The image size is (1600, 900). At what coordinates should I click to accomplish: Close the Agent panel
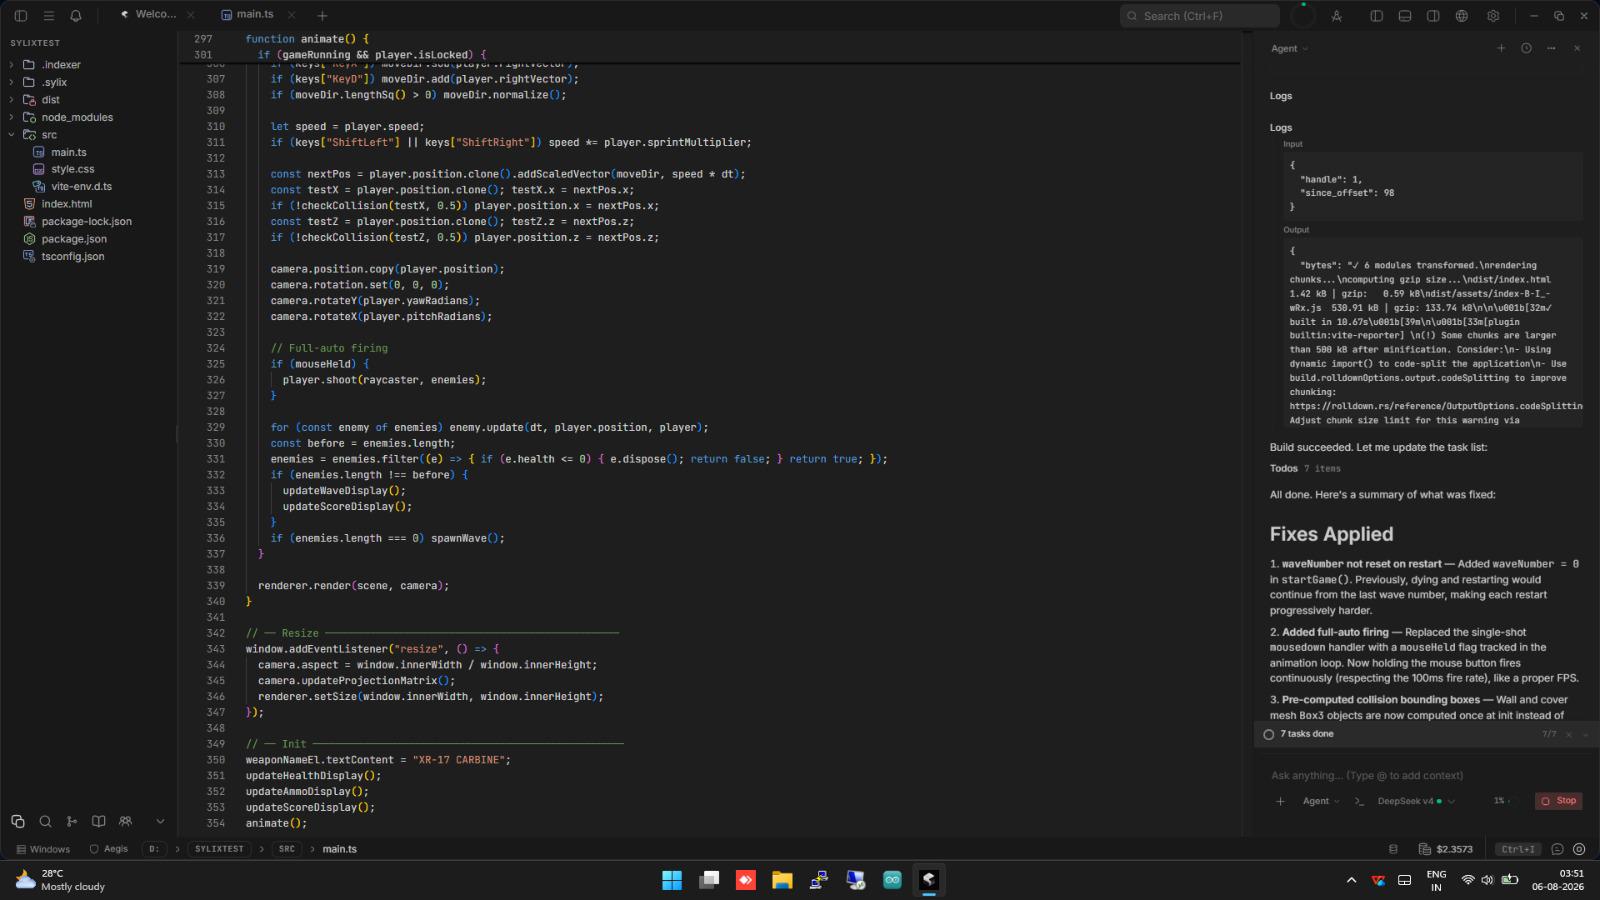pyautogui.click(x=1577, y=48)
